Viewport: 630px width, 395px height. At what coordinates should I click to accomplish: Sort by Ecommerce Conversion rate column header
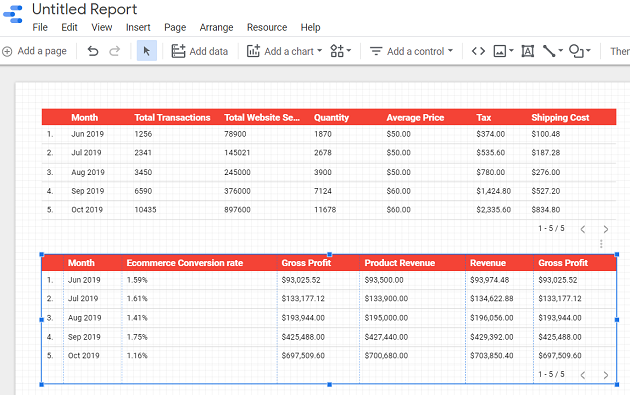click(x=184, y=263)
